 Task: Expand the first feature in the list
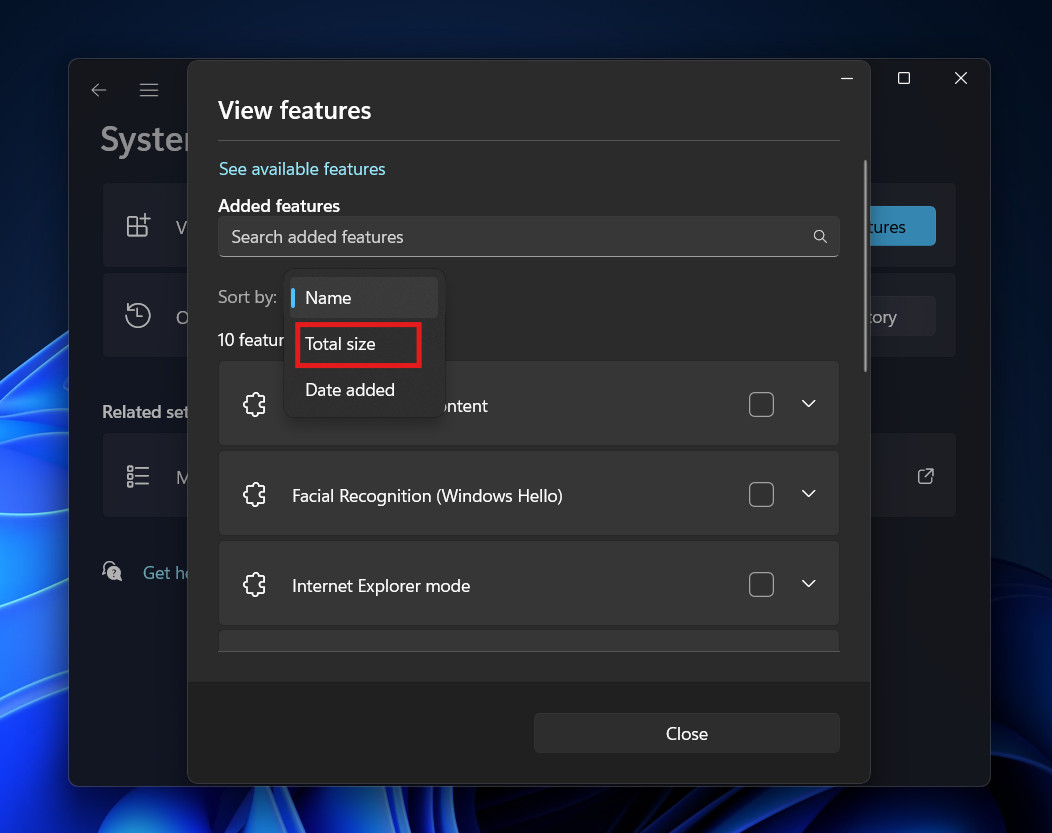tap(809, 404)
